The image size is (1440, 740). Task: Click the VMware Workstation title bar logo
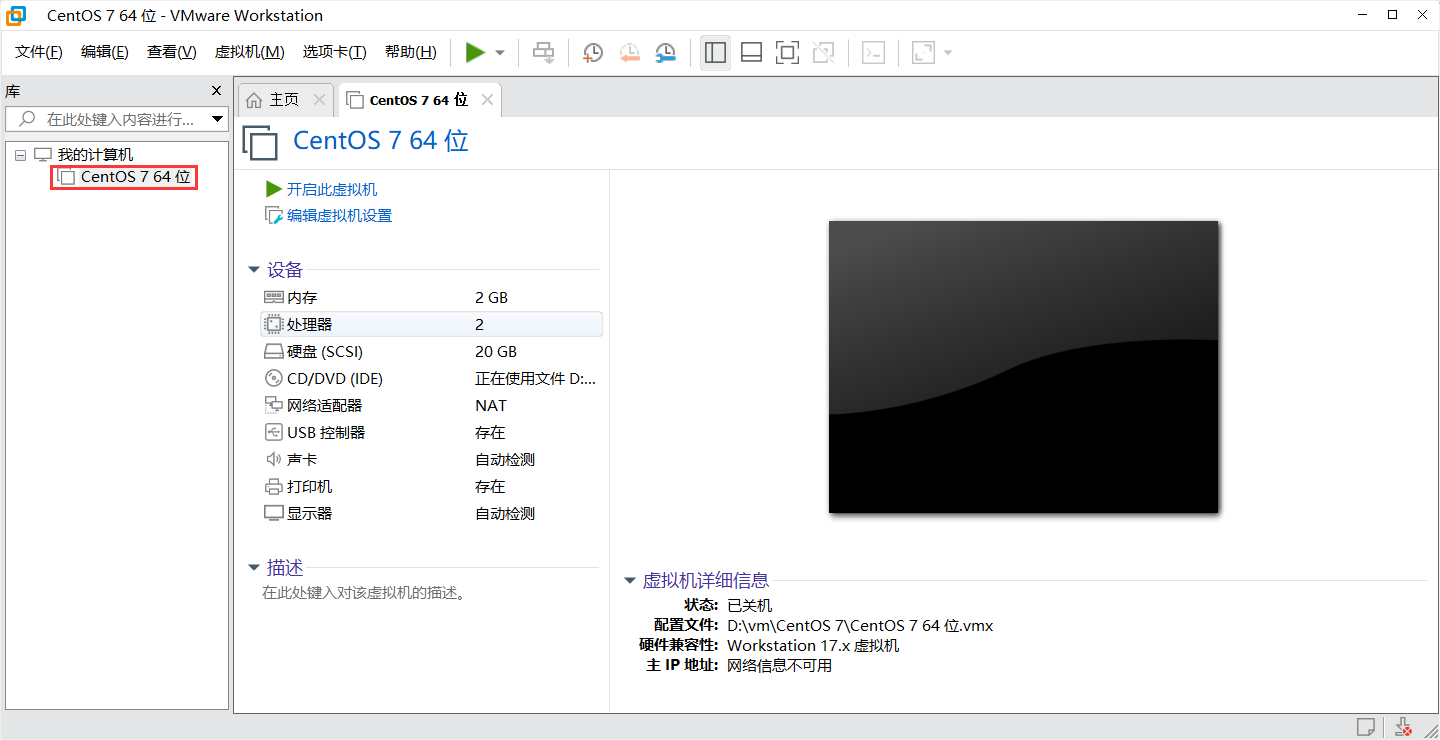click(x=16, y=15)
